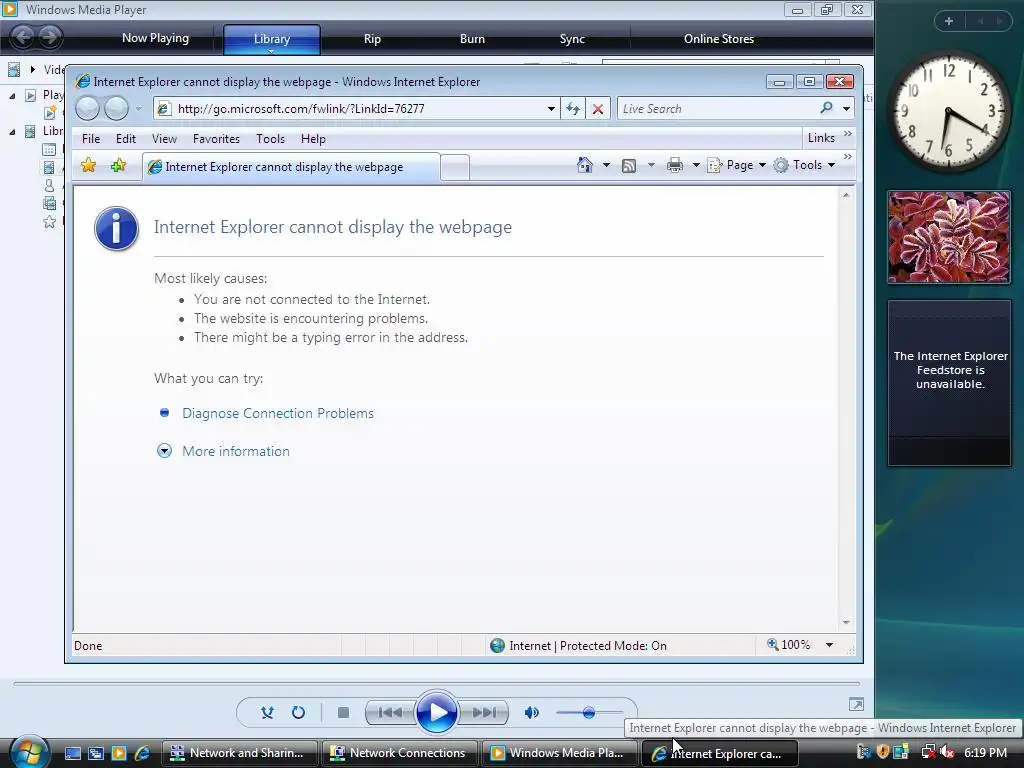
Task: Open the File menu in Internet Explorer
Action: (91, 138)
